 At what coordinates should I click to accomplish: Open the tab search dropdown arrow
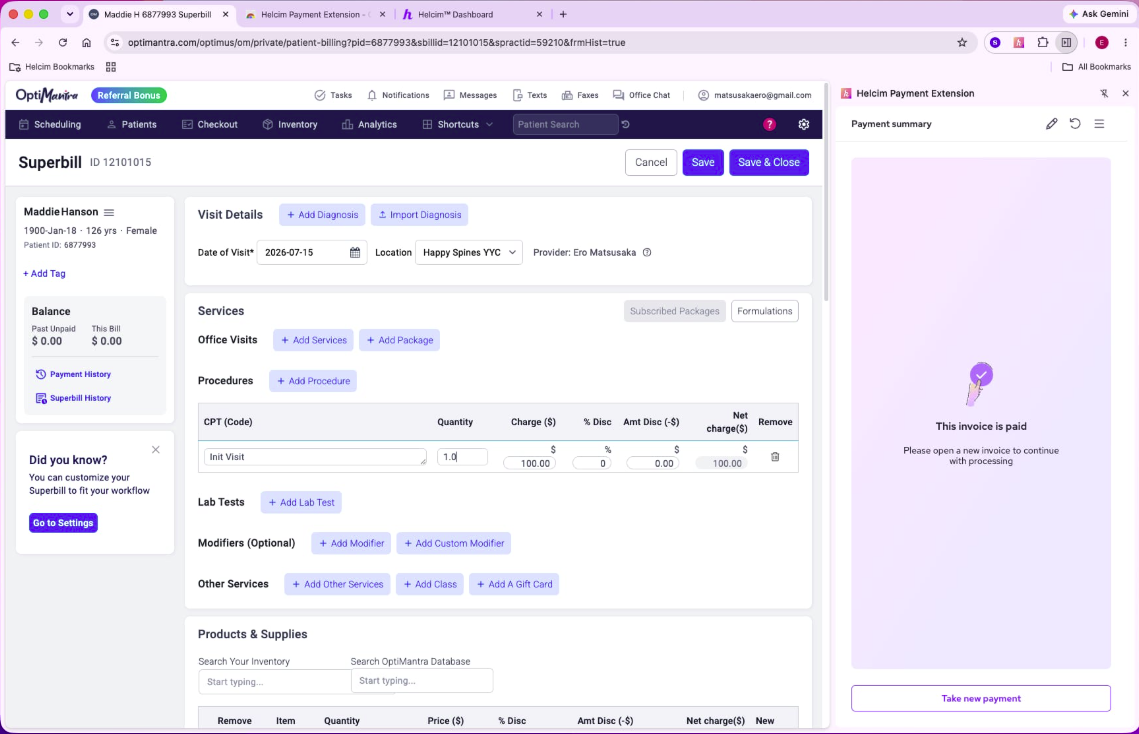click(x=70, y=14)
